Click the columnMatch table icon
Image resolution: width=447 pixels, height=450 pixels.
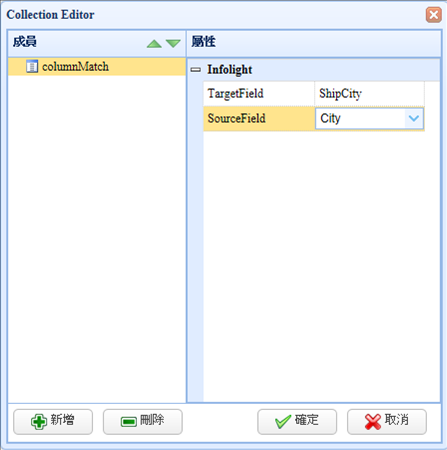click(x=32, y=66)
